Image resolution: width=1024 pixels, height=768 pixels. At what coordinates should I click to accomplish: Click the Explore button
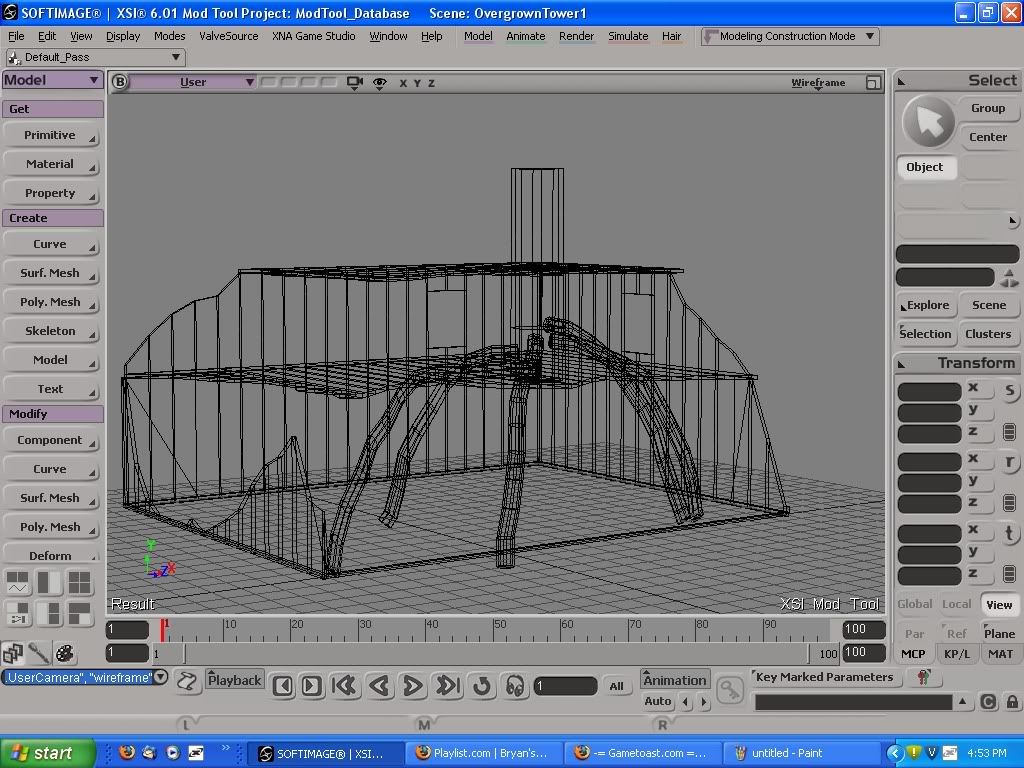pyautogui.click(x=927, y=305)
